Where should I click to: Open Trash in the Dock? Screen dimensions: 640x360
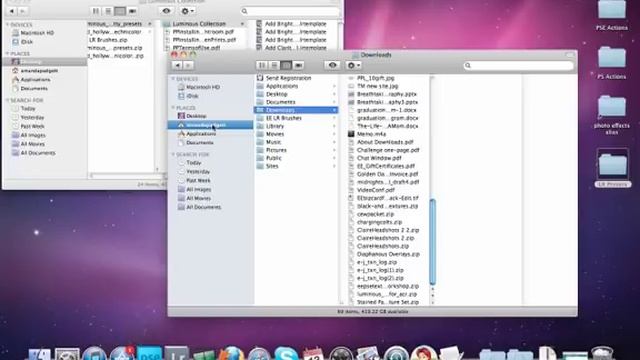(x=602, y=353)
